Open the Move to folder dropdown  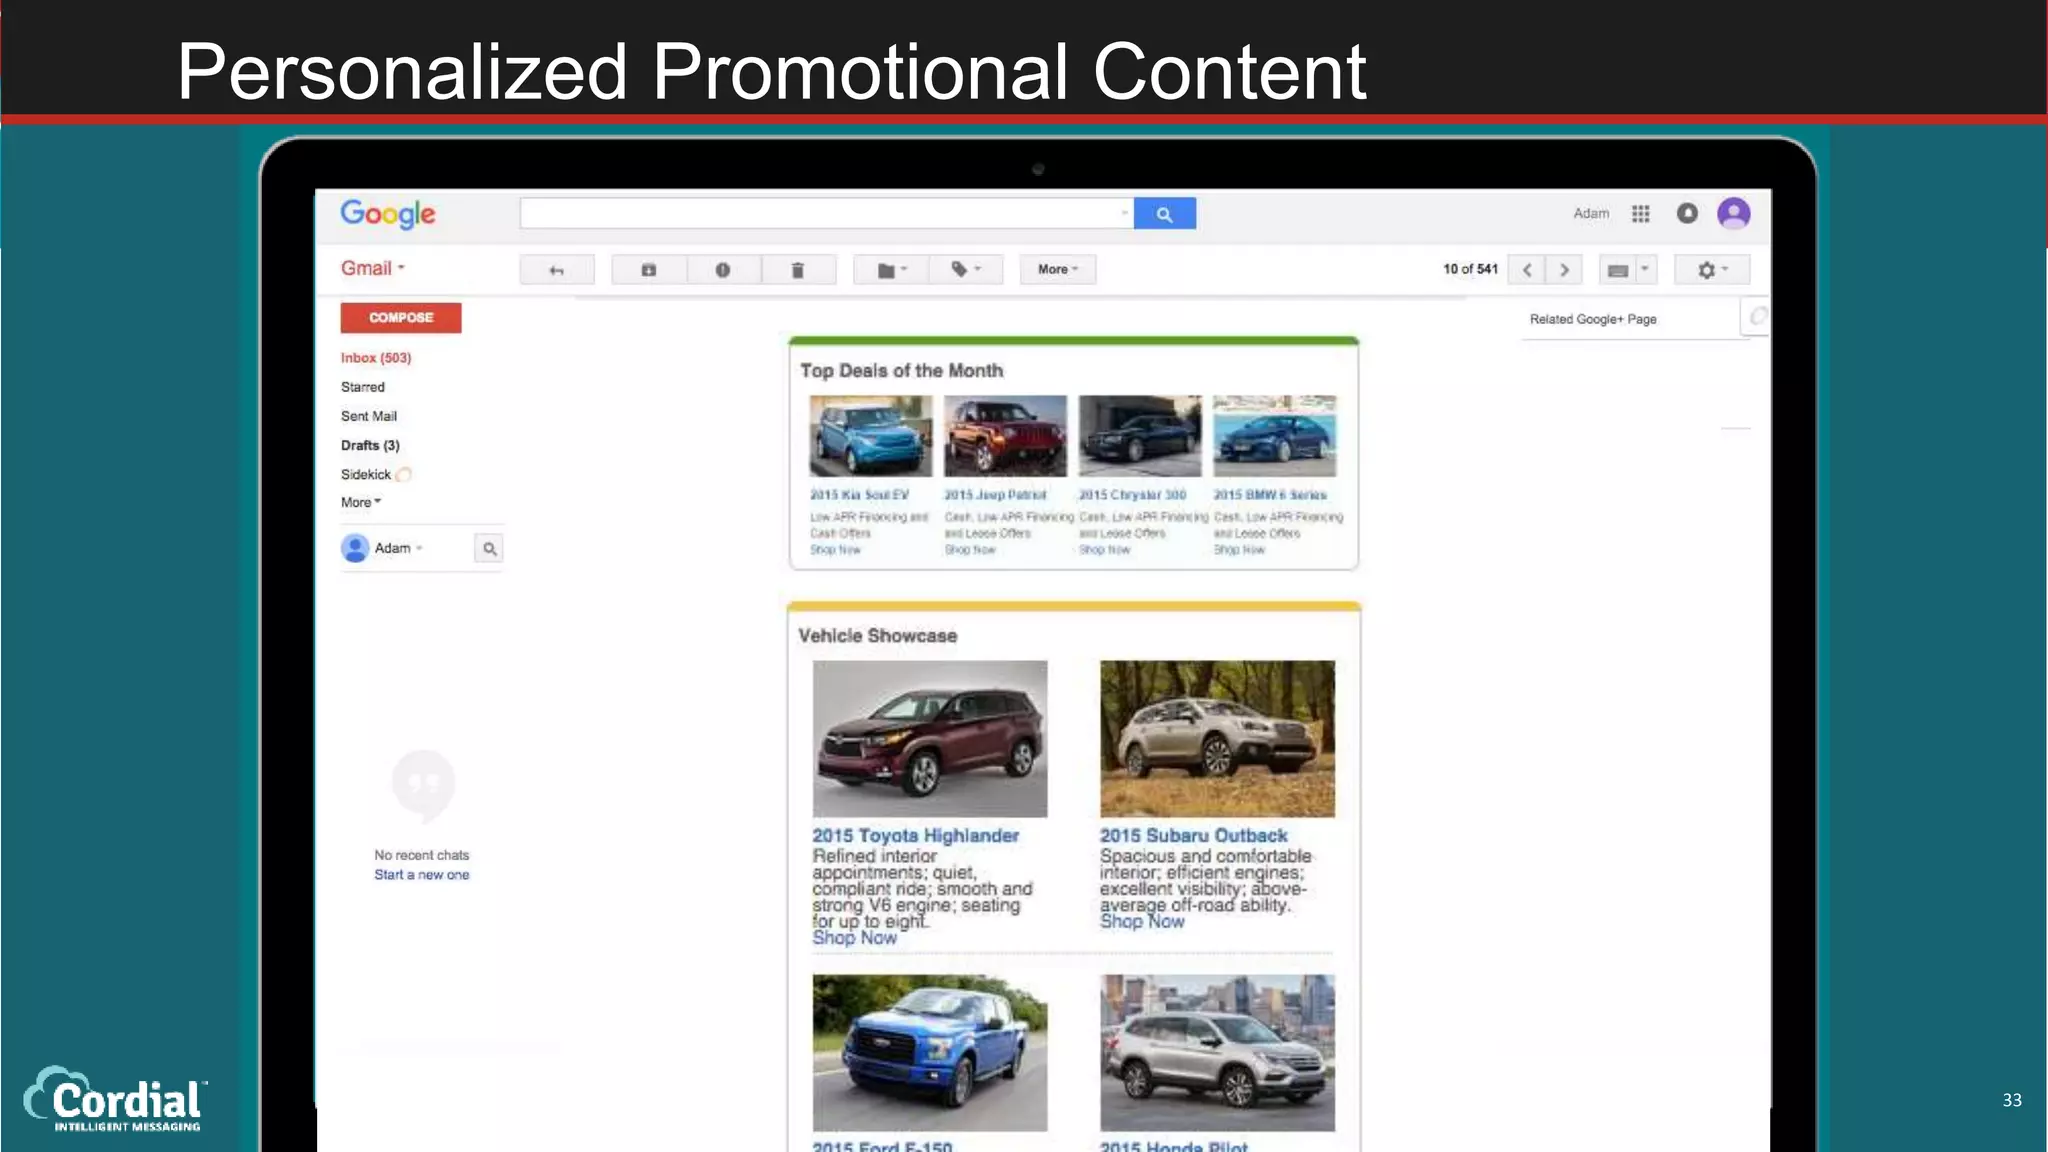(x=891, y=270)
